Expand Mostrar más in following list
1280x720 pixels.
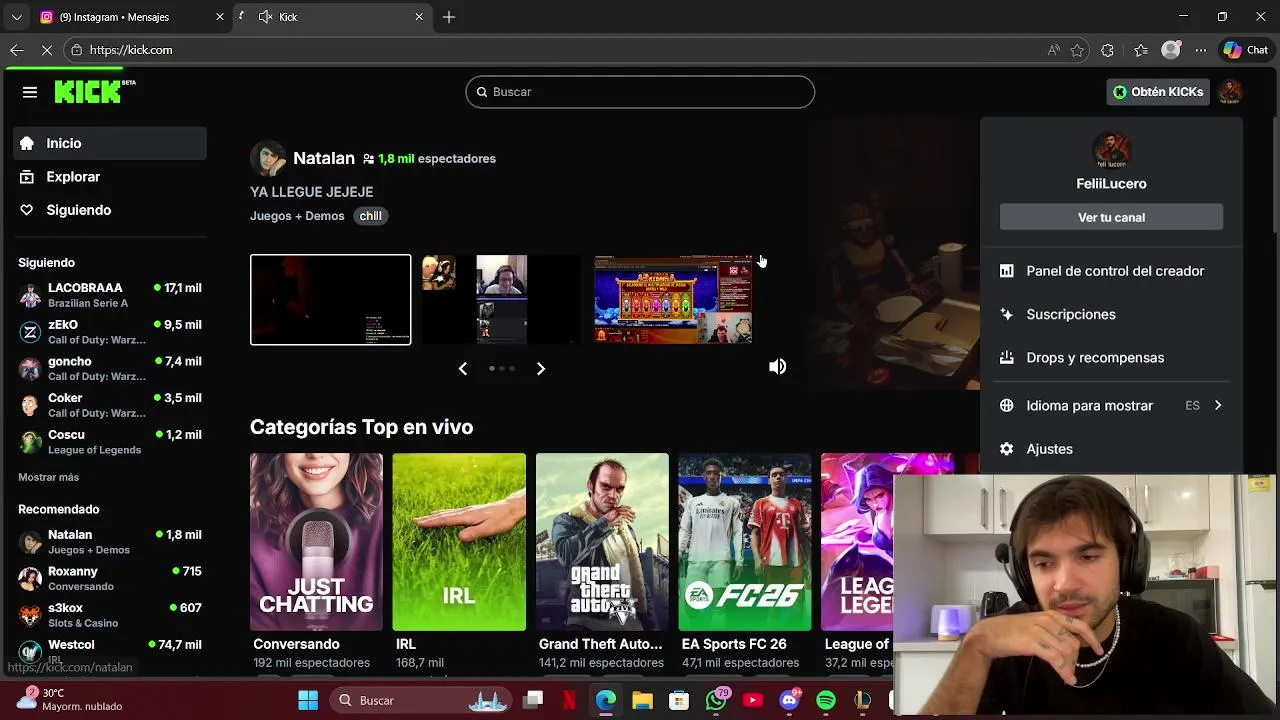tap(48, 477)
